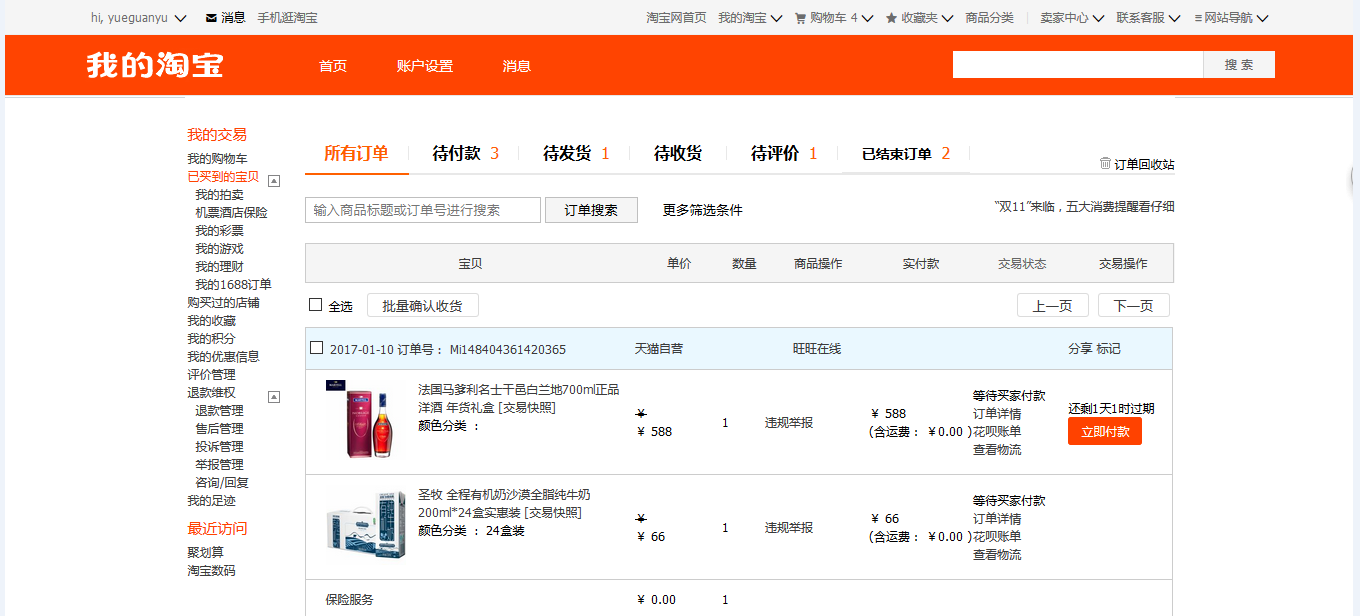This screenshot has height=616, width=1360.
Task: Click the 订单搜索 button
Action: [591, 210]
